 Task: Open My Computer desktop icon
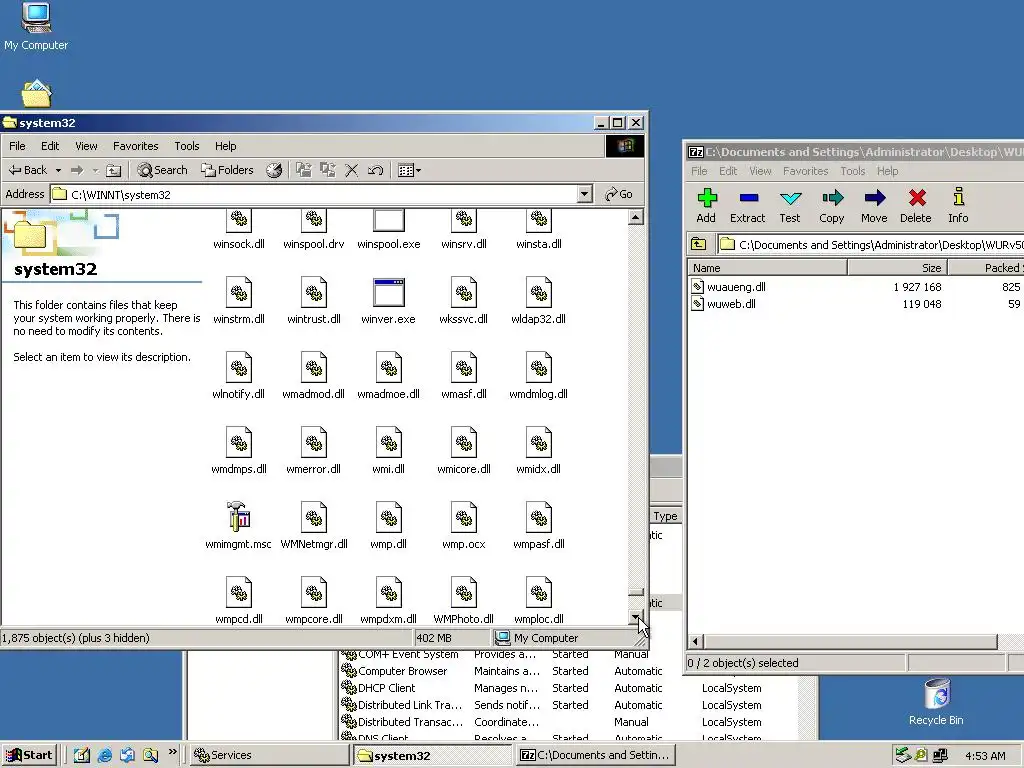pos(36,26)
